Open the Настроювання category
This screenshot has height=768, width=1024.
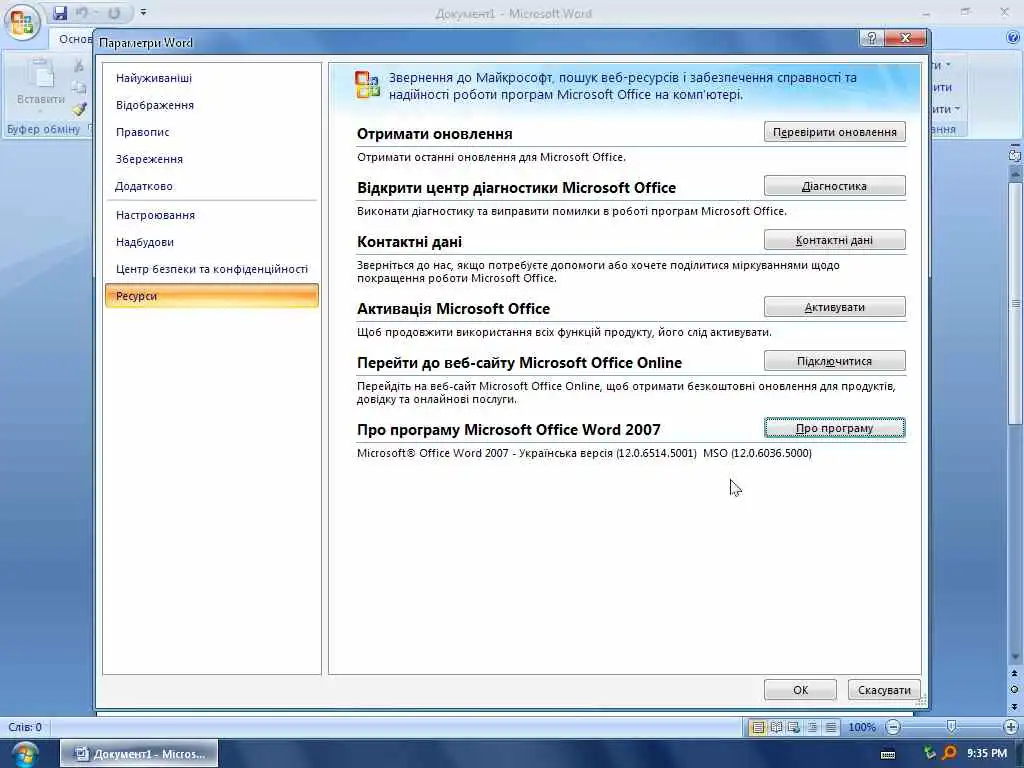[212, 215]
